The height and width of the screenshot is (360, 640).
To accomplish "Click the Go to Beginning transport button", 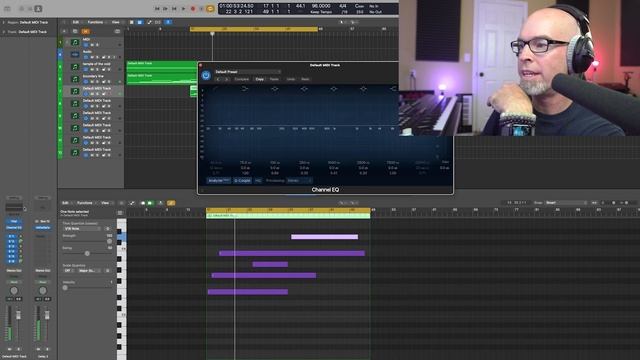I will pyautogui.click(x=174, y=9).
